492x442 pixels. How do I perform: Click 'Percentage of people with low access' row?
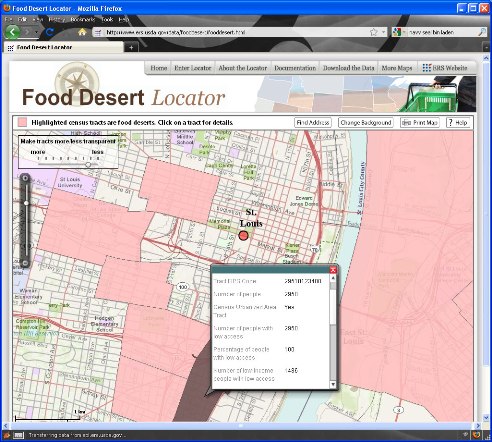click(270, 353)
